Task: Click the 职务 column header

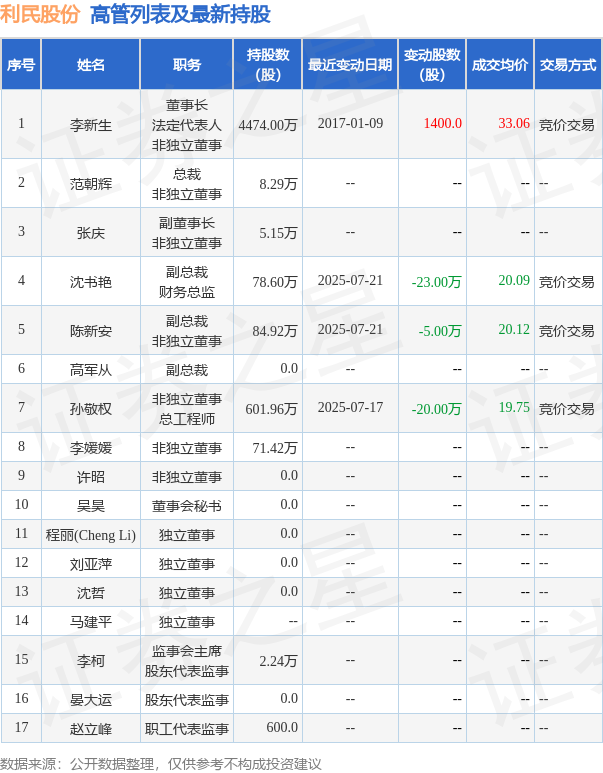Action: tap(187, 65)
